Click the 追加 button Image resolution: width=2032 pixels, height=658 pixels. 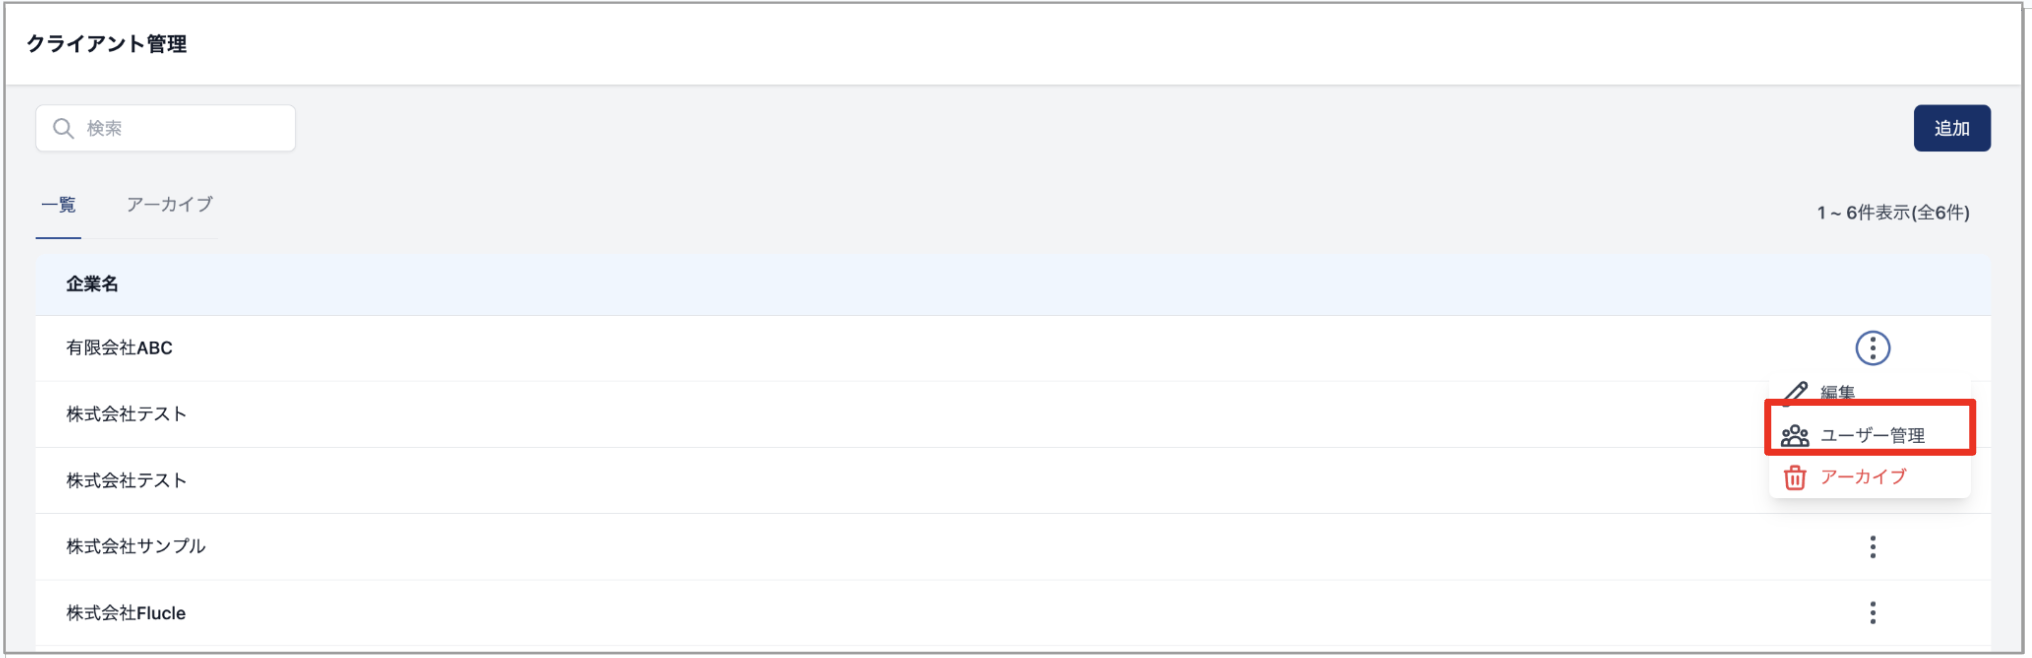(1952, 128)
